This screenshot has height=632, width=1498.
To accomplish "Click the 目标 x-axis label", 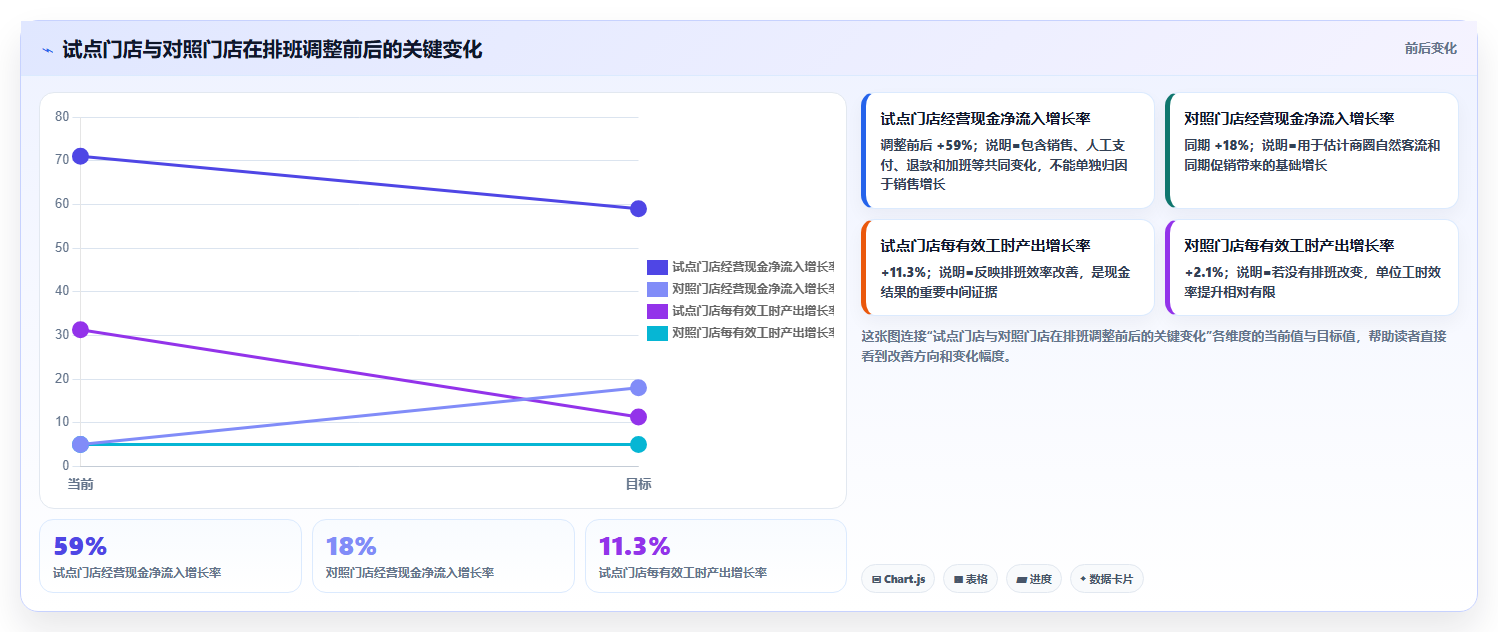I will [x=638, y=484].
